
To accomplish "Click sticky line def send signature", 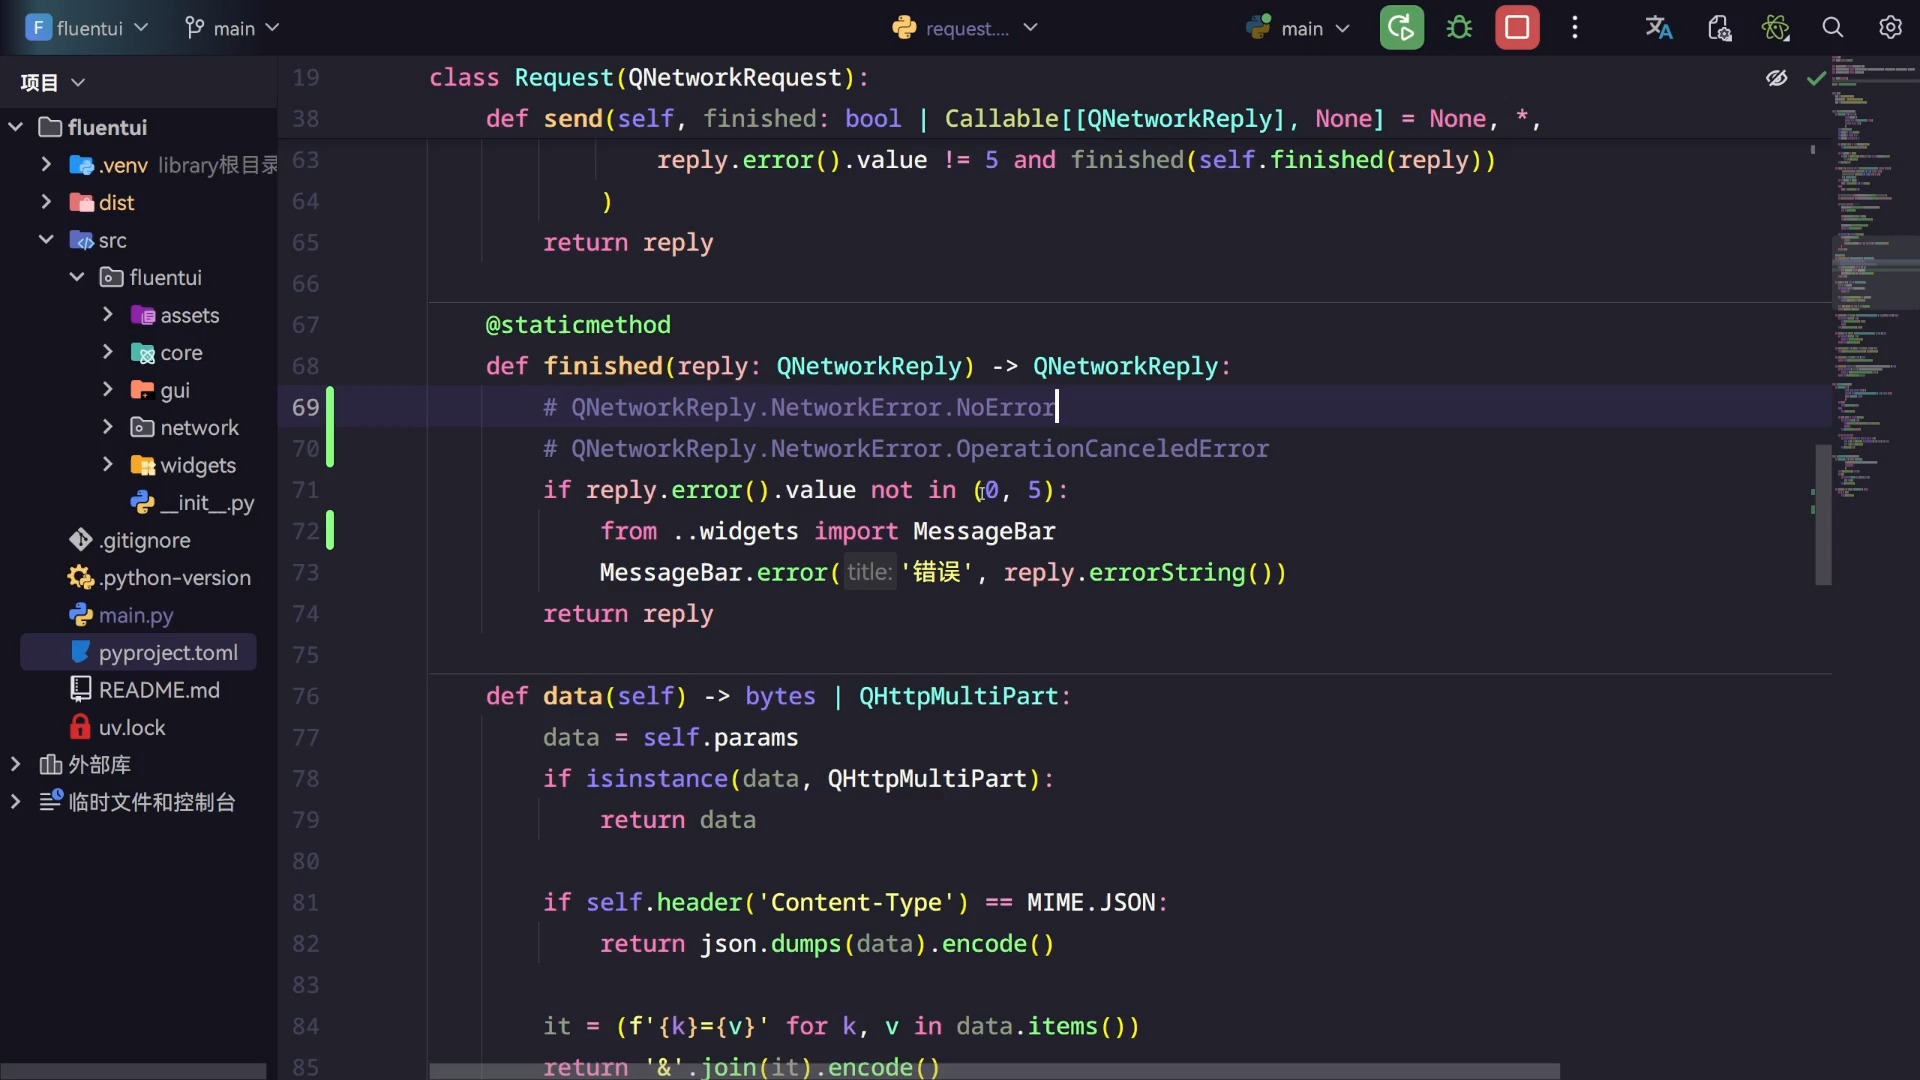I will pyautogui.click(x=1013, y=119).
